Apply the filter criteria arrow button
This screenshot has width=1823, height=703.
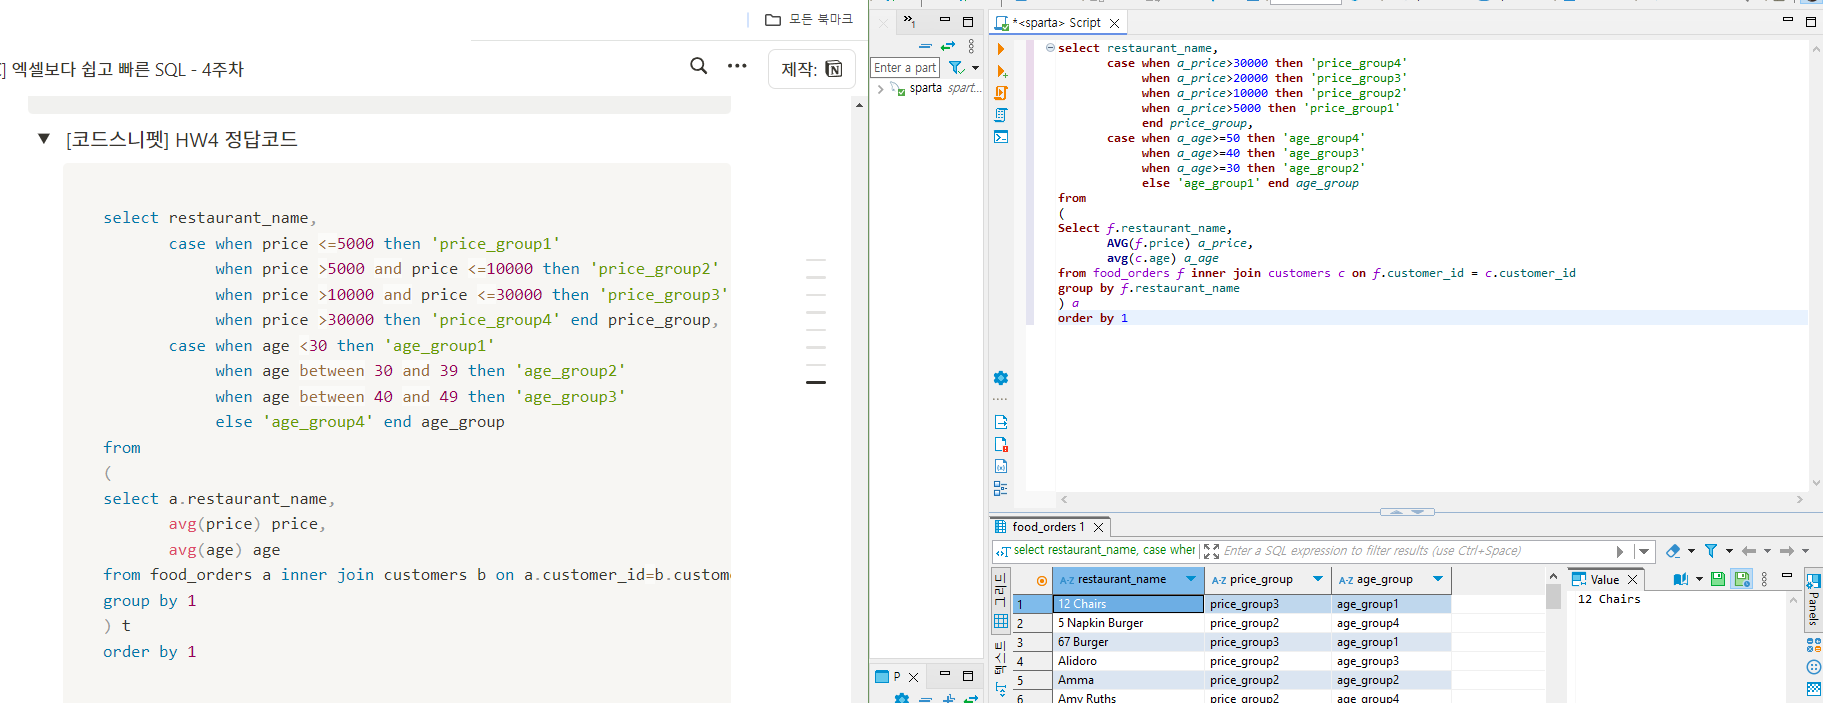[1619, 552]
